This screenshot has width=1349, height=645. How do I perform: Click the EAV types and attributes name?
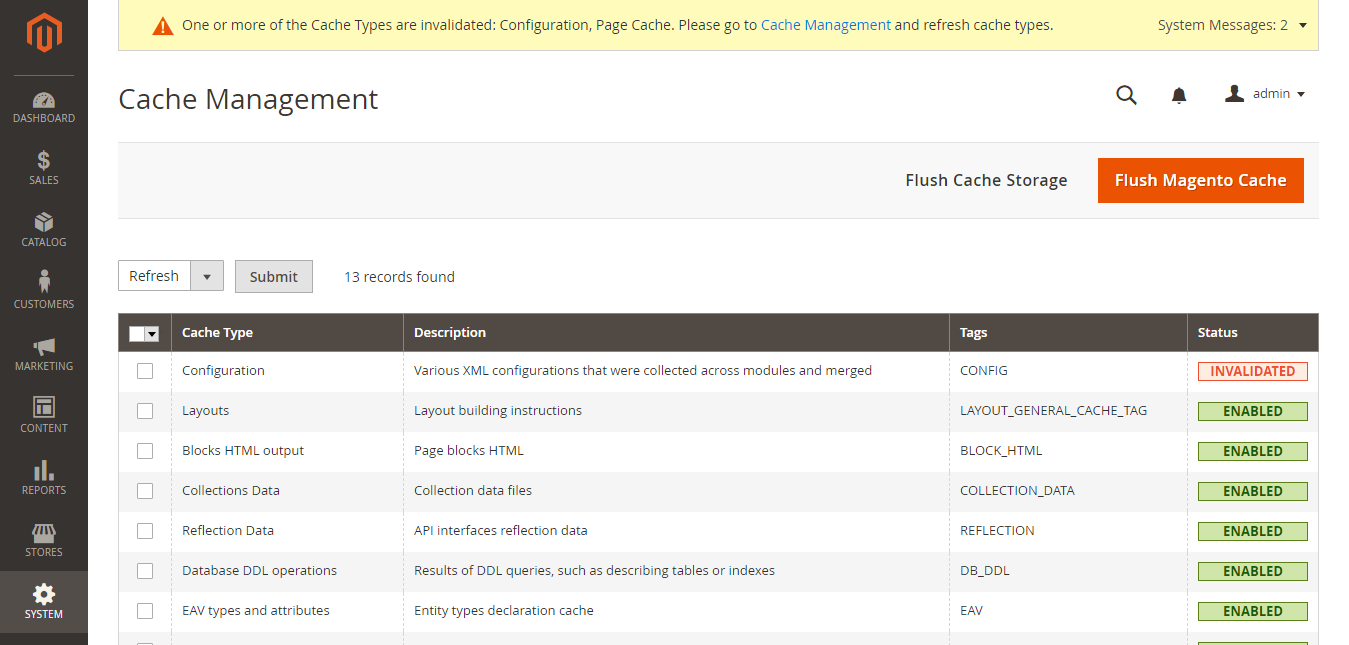(x=256, y=611)
